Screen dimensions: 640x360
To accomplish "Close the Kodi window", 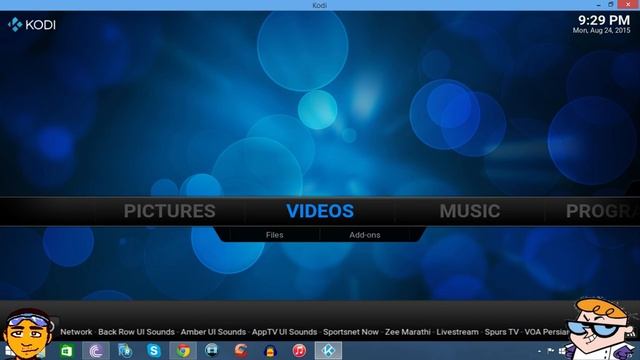I will coord(628,4).
